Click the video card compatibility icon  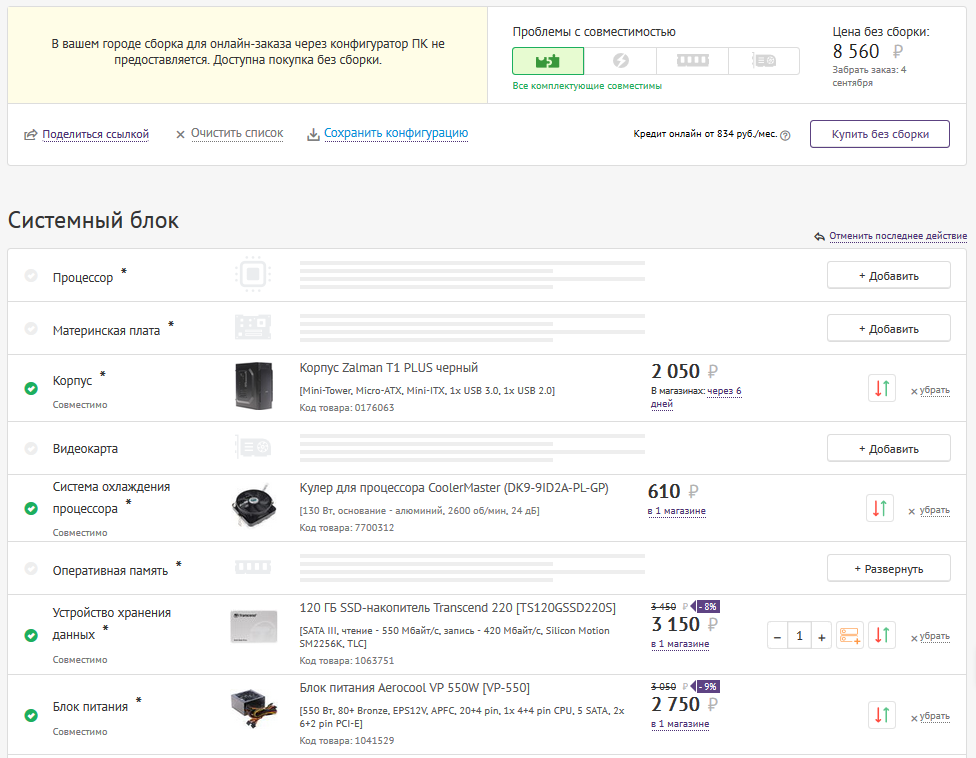[x=764, y=61]
